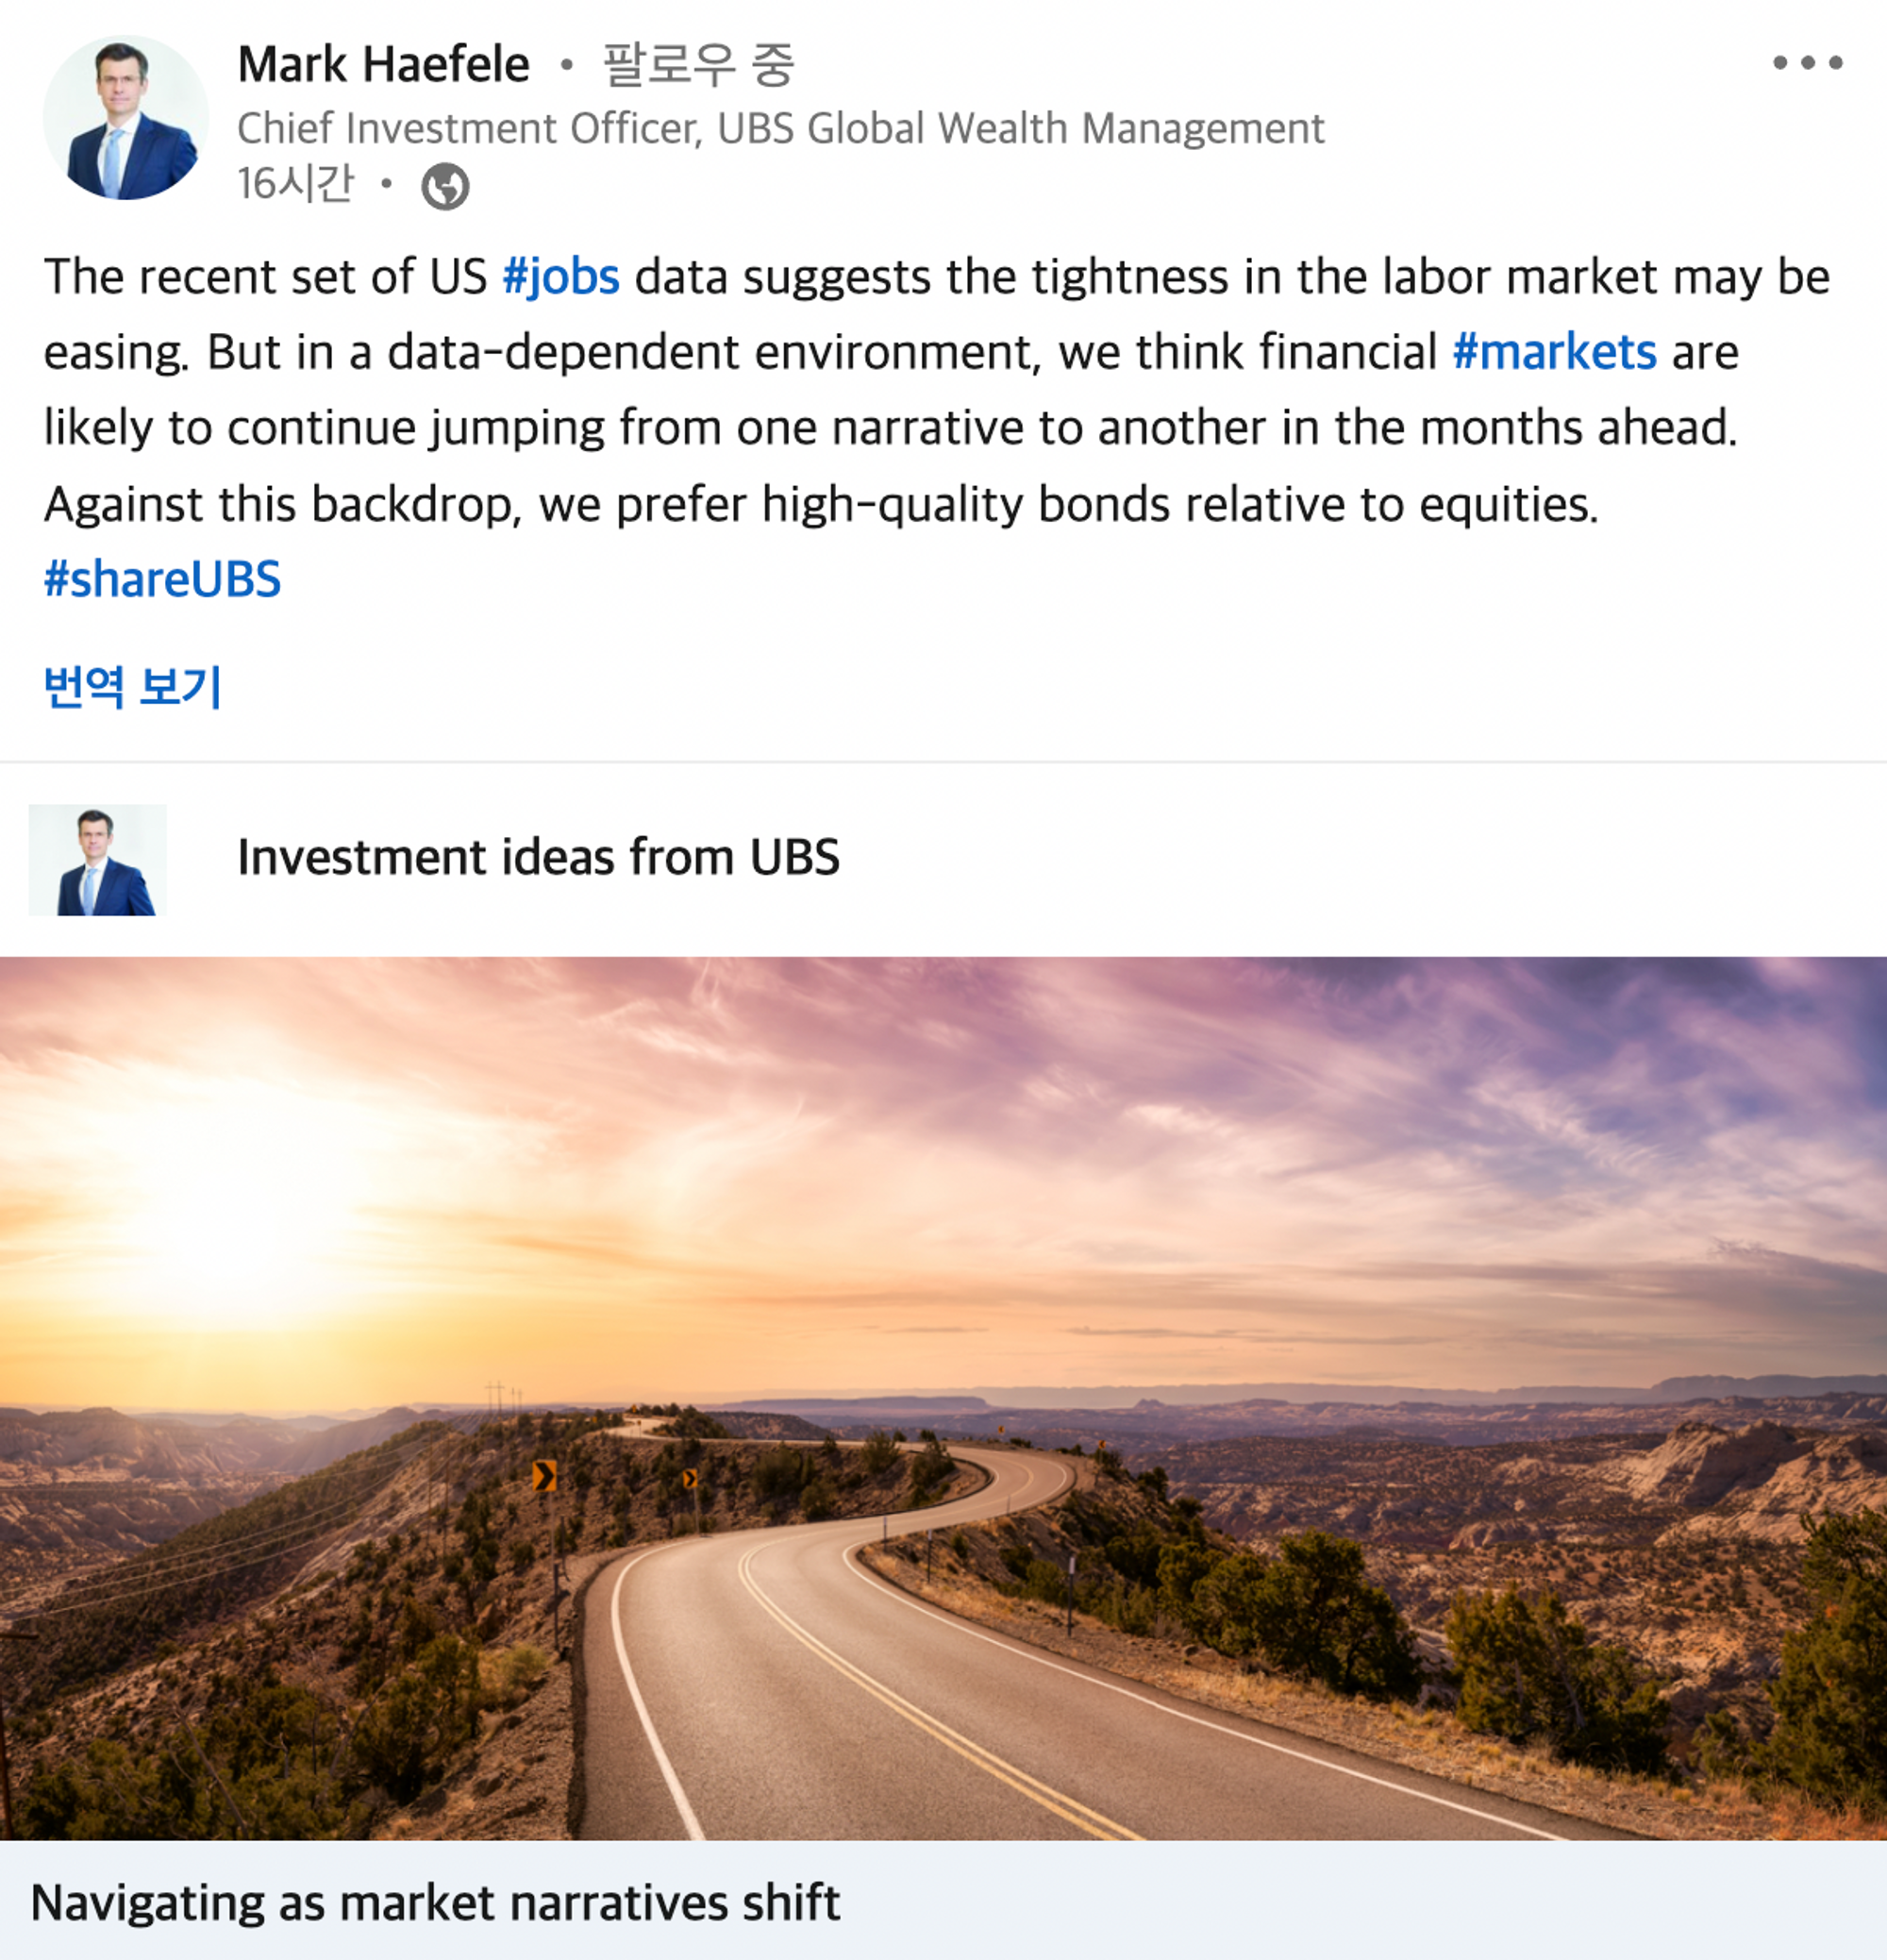Open the small newsletter author thumbnail
Image resolution: width=1887 pixels, height=1960 pixels.
(97, 860)
